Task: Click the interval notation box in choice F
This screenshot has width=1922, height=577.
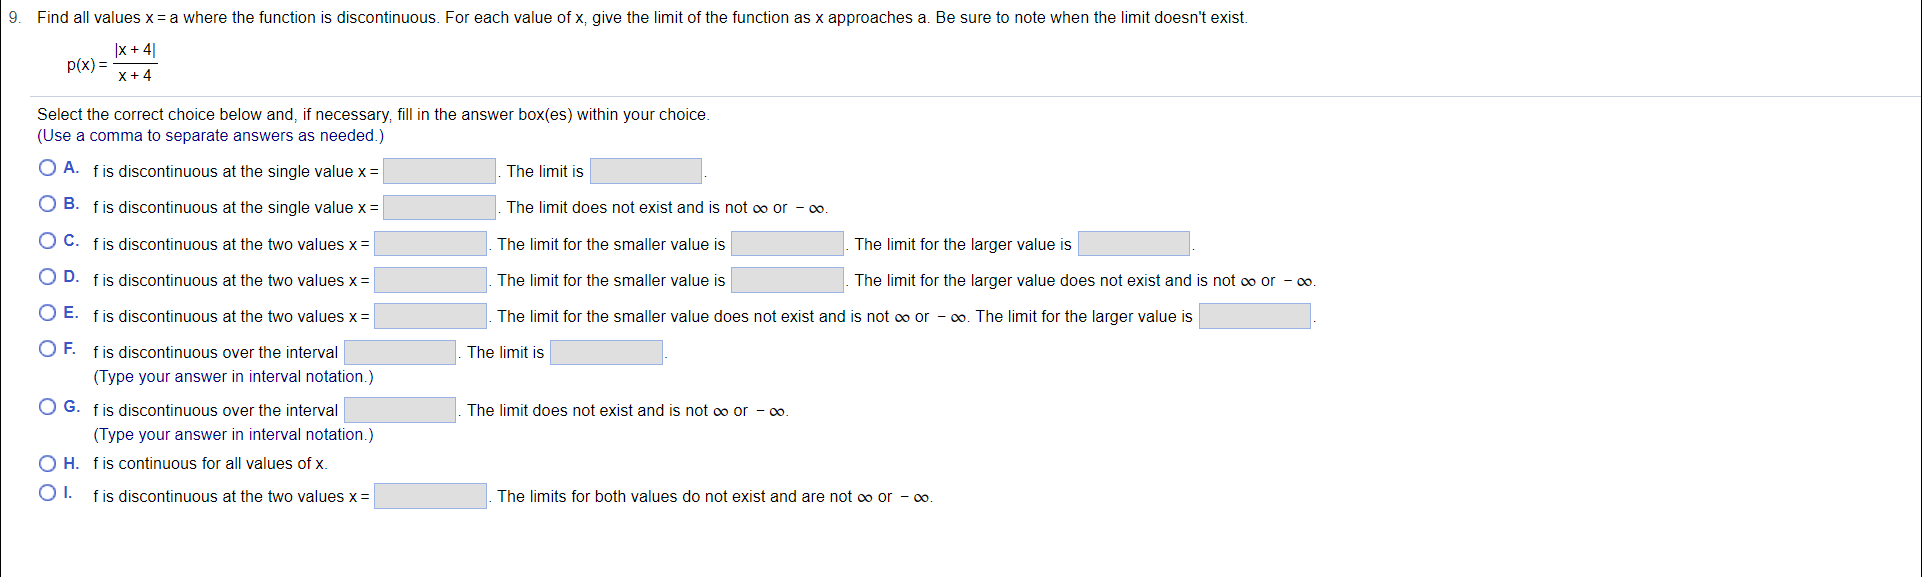Action: point(399,352)
